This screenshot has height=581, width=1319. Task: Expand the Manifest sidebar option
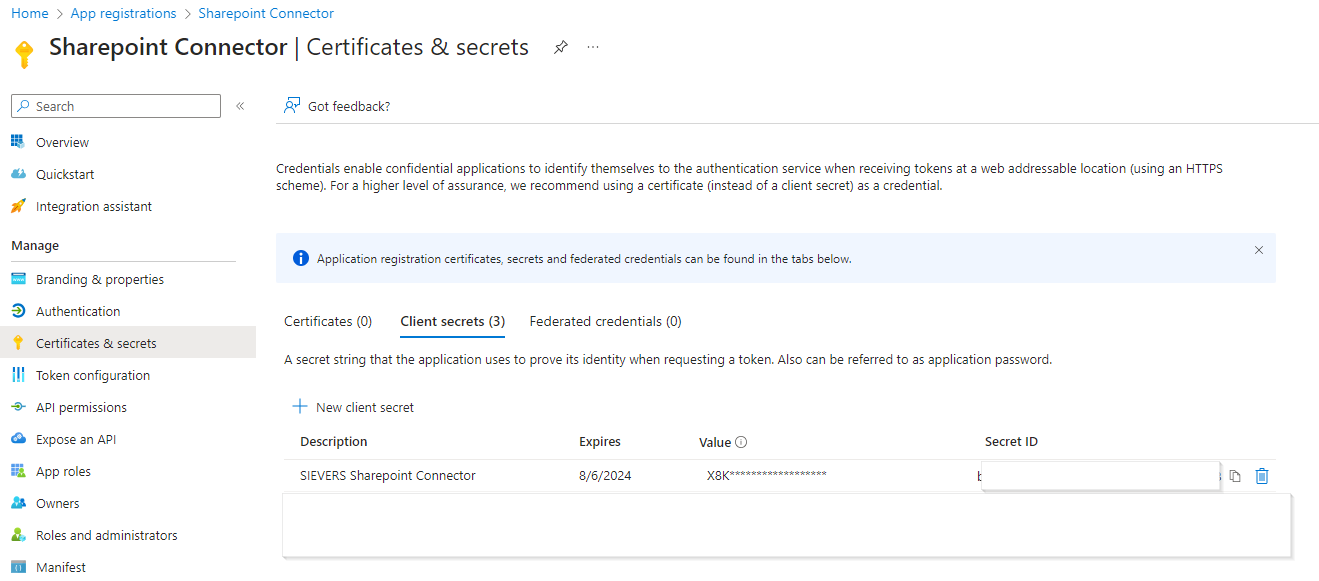pyautogui.click(x=63, y=566)
